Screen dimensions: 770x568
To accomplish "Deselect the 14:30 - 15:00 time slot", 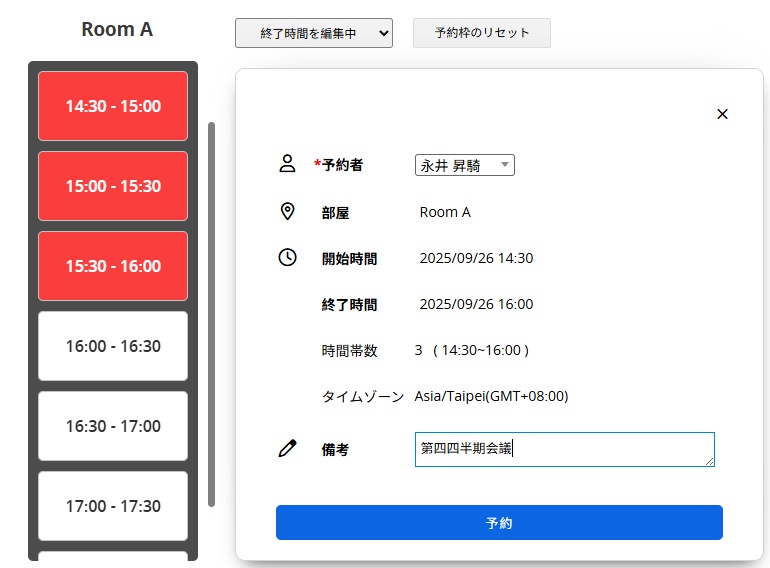I will click(113, 106).
